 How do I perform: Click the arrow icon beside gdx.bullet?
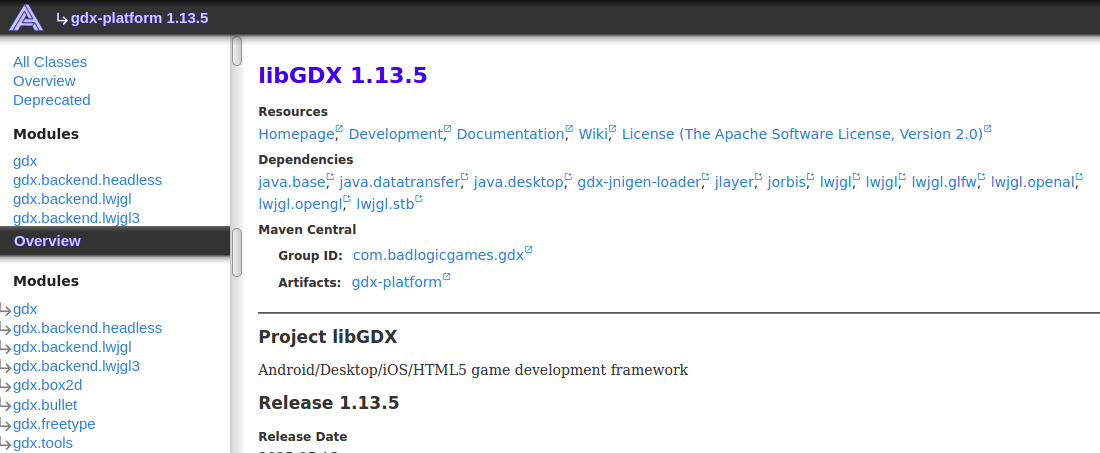click(6, 407)
